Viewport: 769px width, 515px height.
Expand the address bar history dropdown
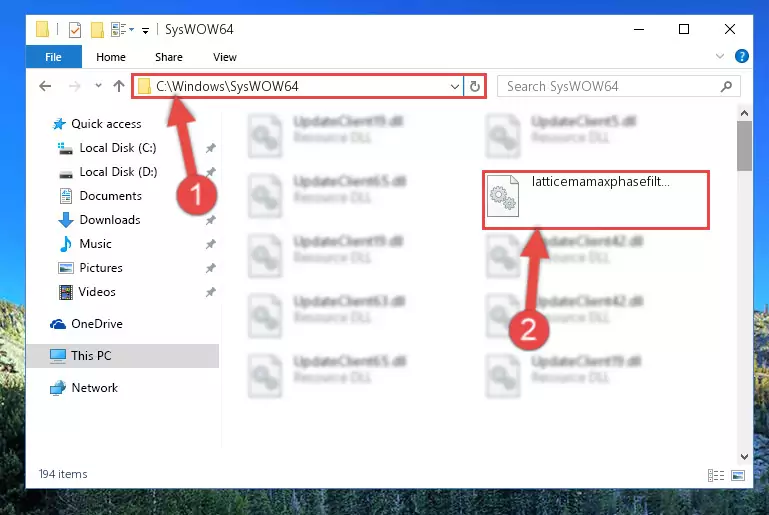point(455,87)
